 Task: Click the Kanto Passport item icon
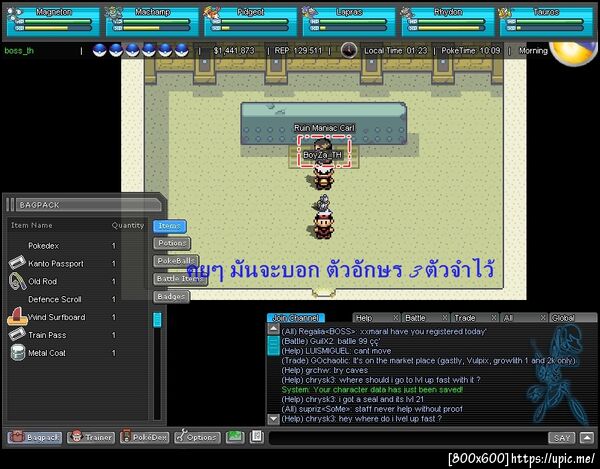coord(17,263)
